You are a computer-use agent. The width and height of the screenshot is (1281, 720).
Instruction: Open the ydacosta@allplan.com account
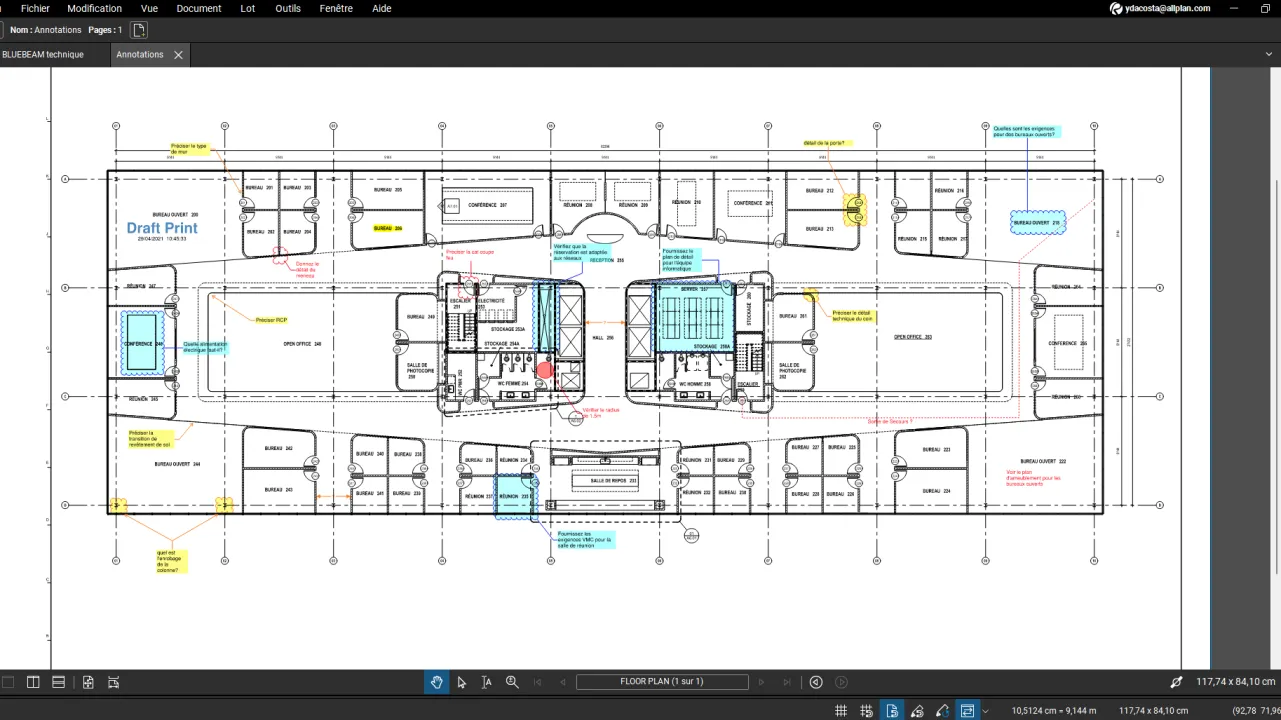click(x=1168, y=8)
